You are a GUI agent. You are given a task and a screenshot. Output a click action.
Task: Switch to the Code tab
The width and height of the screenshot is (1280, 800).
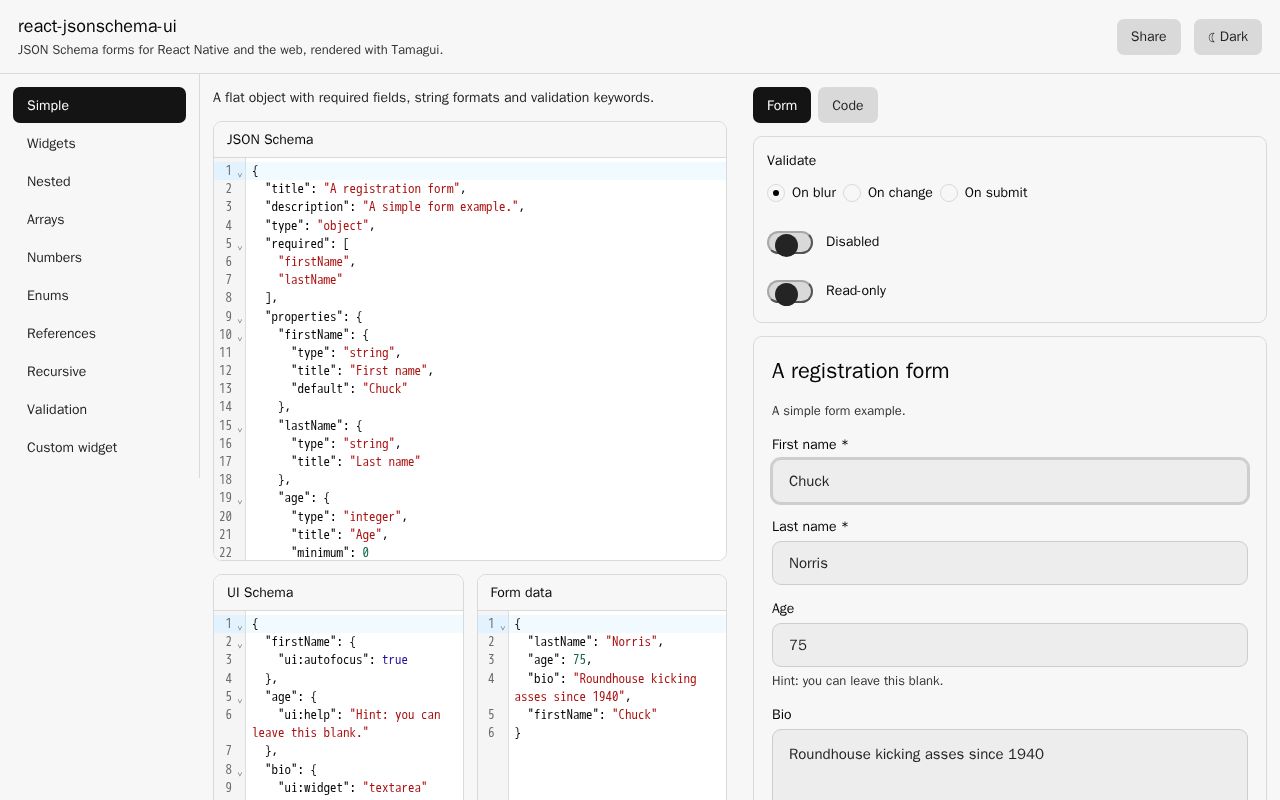847,105
